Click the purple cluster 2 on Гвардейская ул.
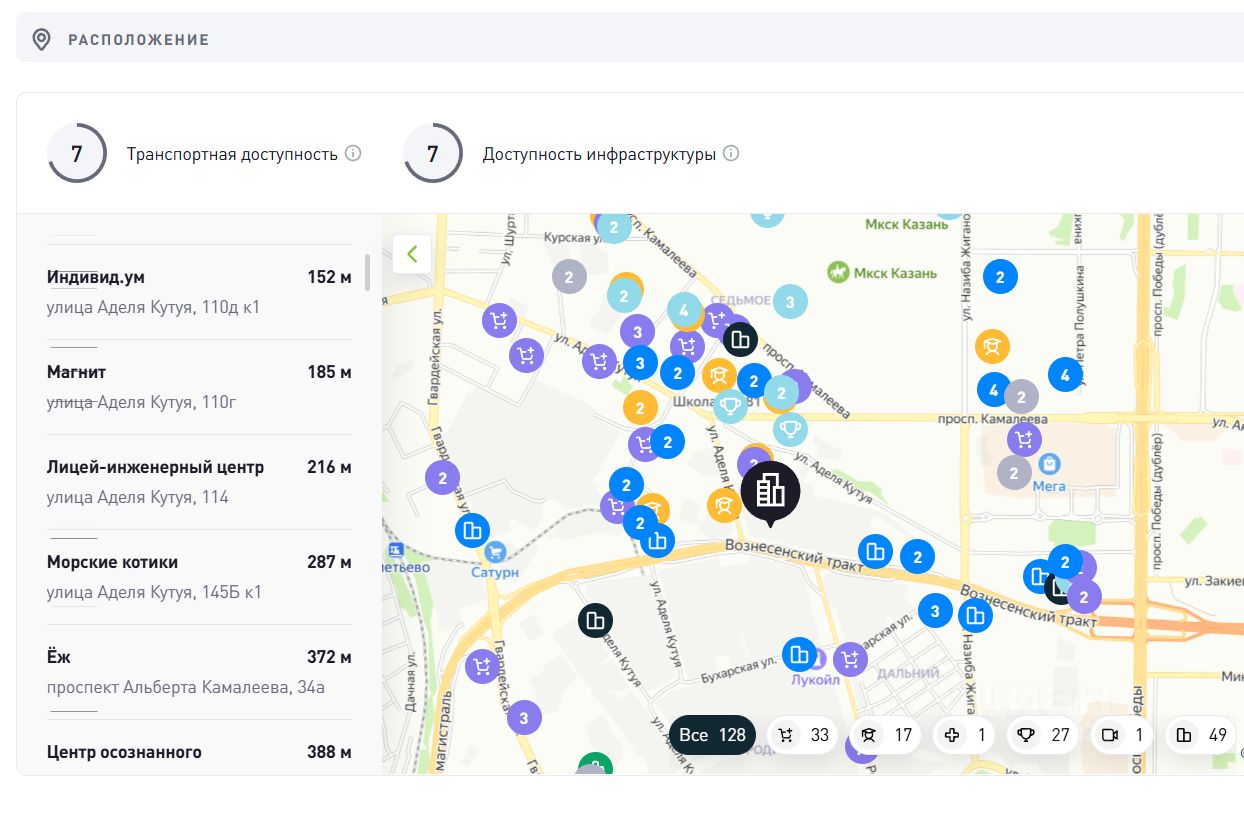 pos(442,477)
